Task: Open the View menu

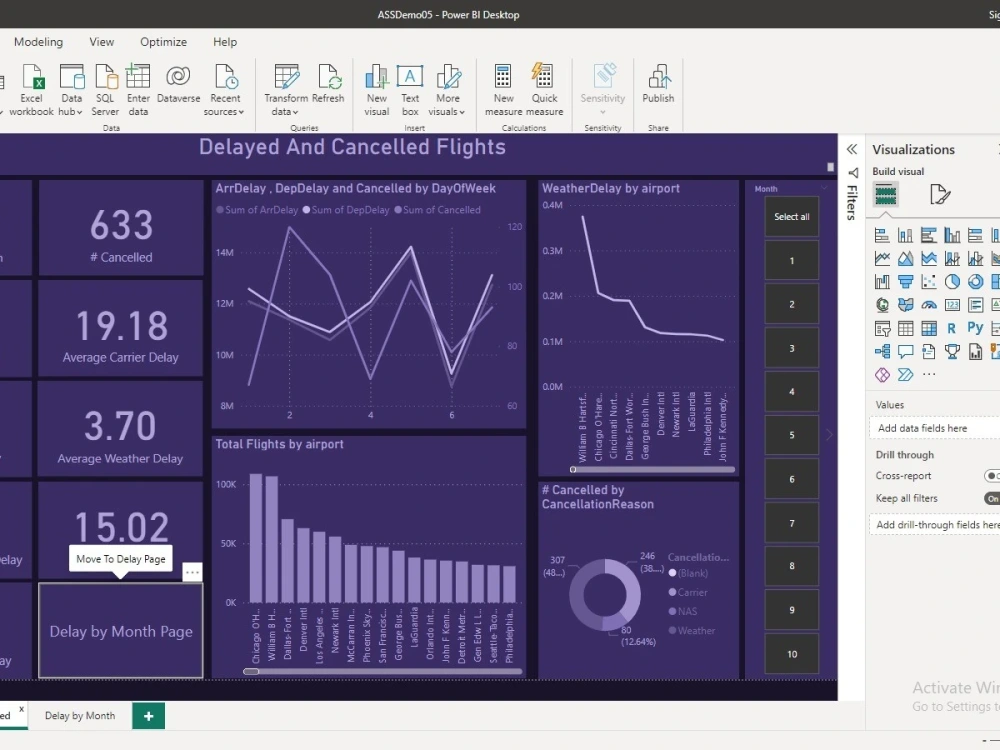Action: (x=101, y=42)
